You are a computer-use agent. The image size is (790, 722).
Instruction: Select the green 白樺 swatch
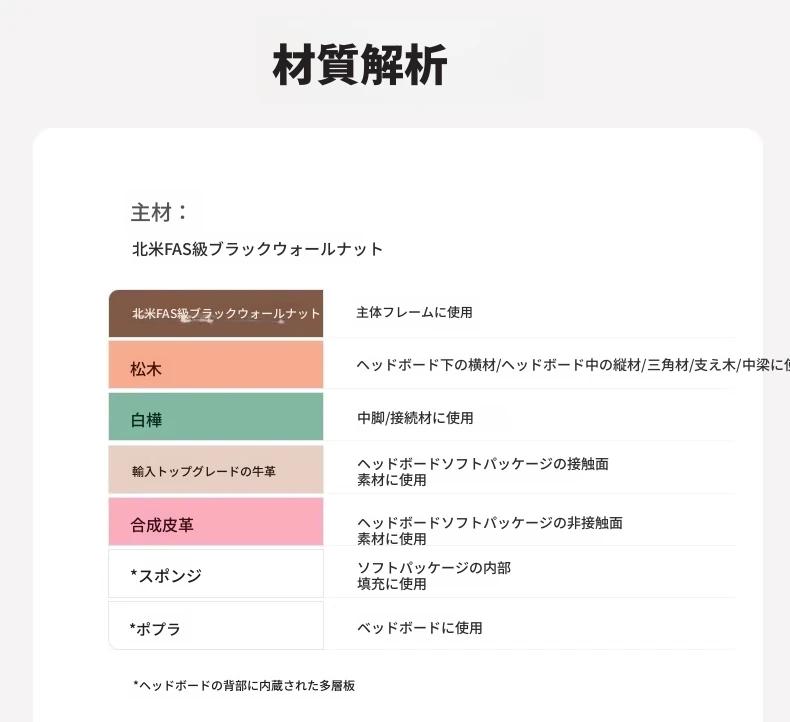pos(216,417)
